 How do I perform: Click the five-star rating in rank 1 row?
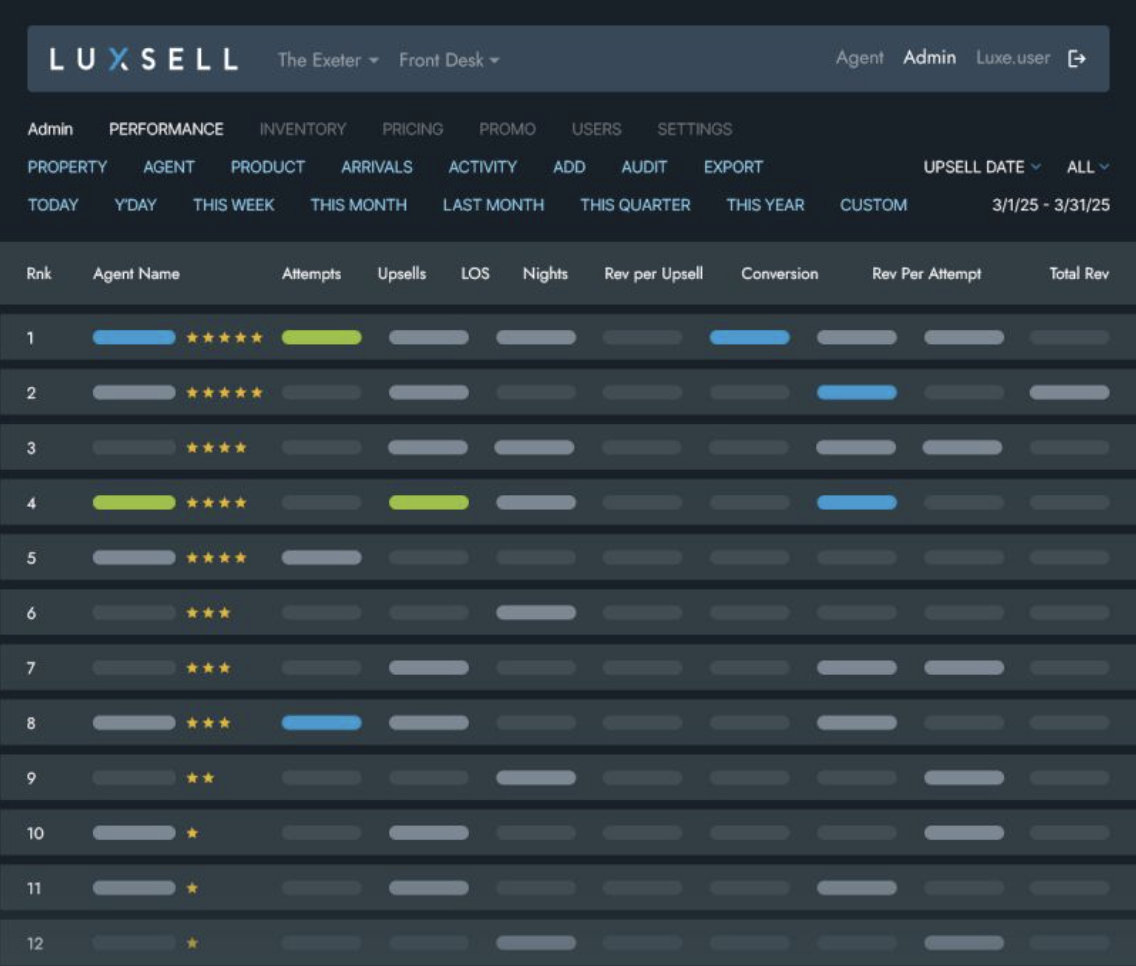[225, 337]
